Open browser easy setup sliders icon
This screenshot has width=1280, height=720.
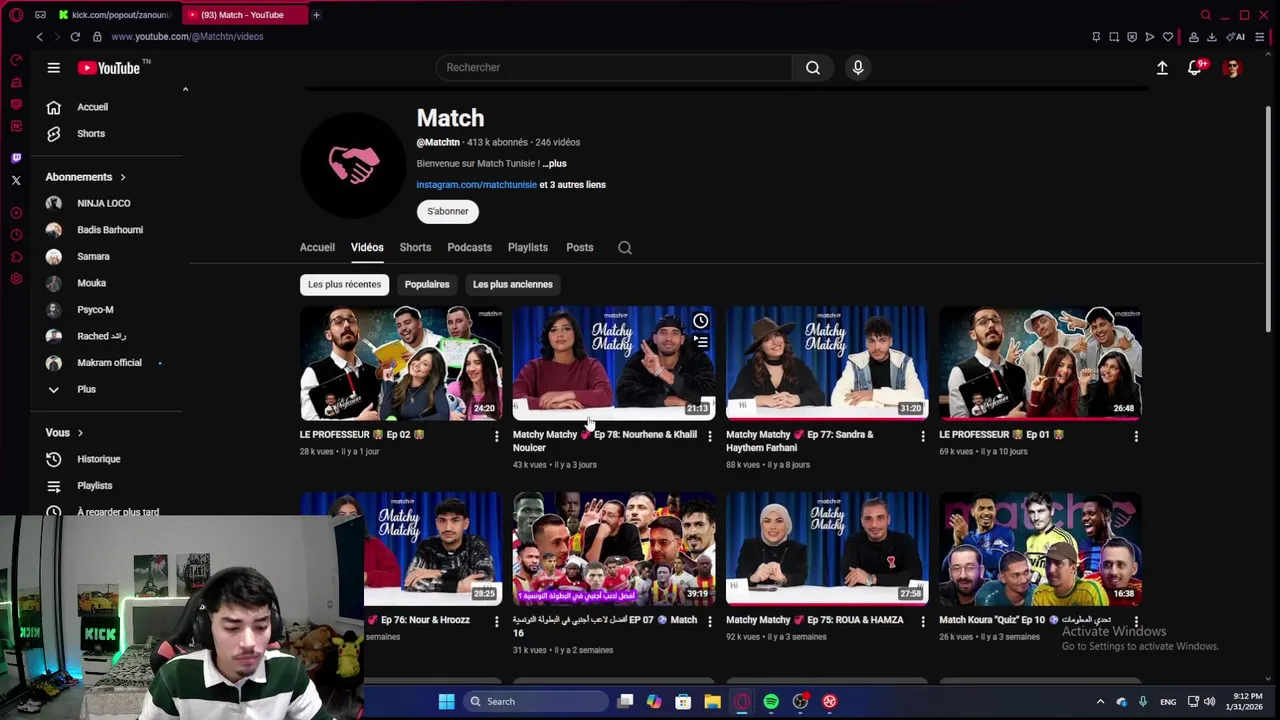1260,37
